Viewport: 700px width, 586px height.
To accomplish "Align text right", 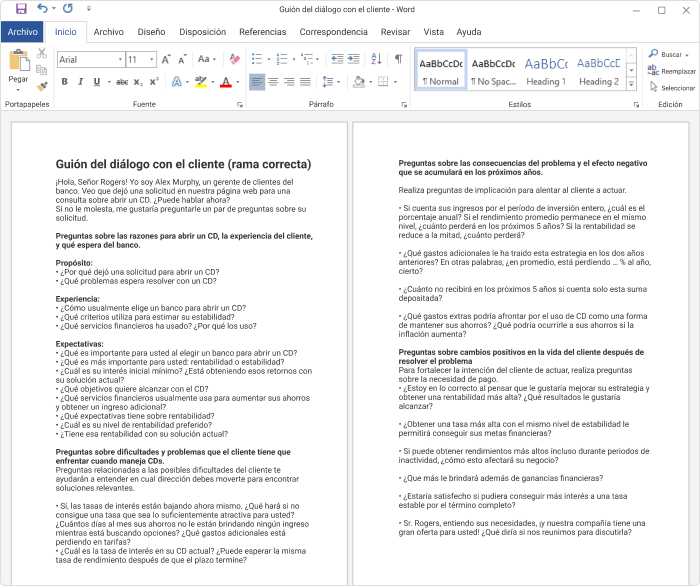I will coord(289,82).
